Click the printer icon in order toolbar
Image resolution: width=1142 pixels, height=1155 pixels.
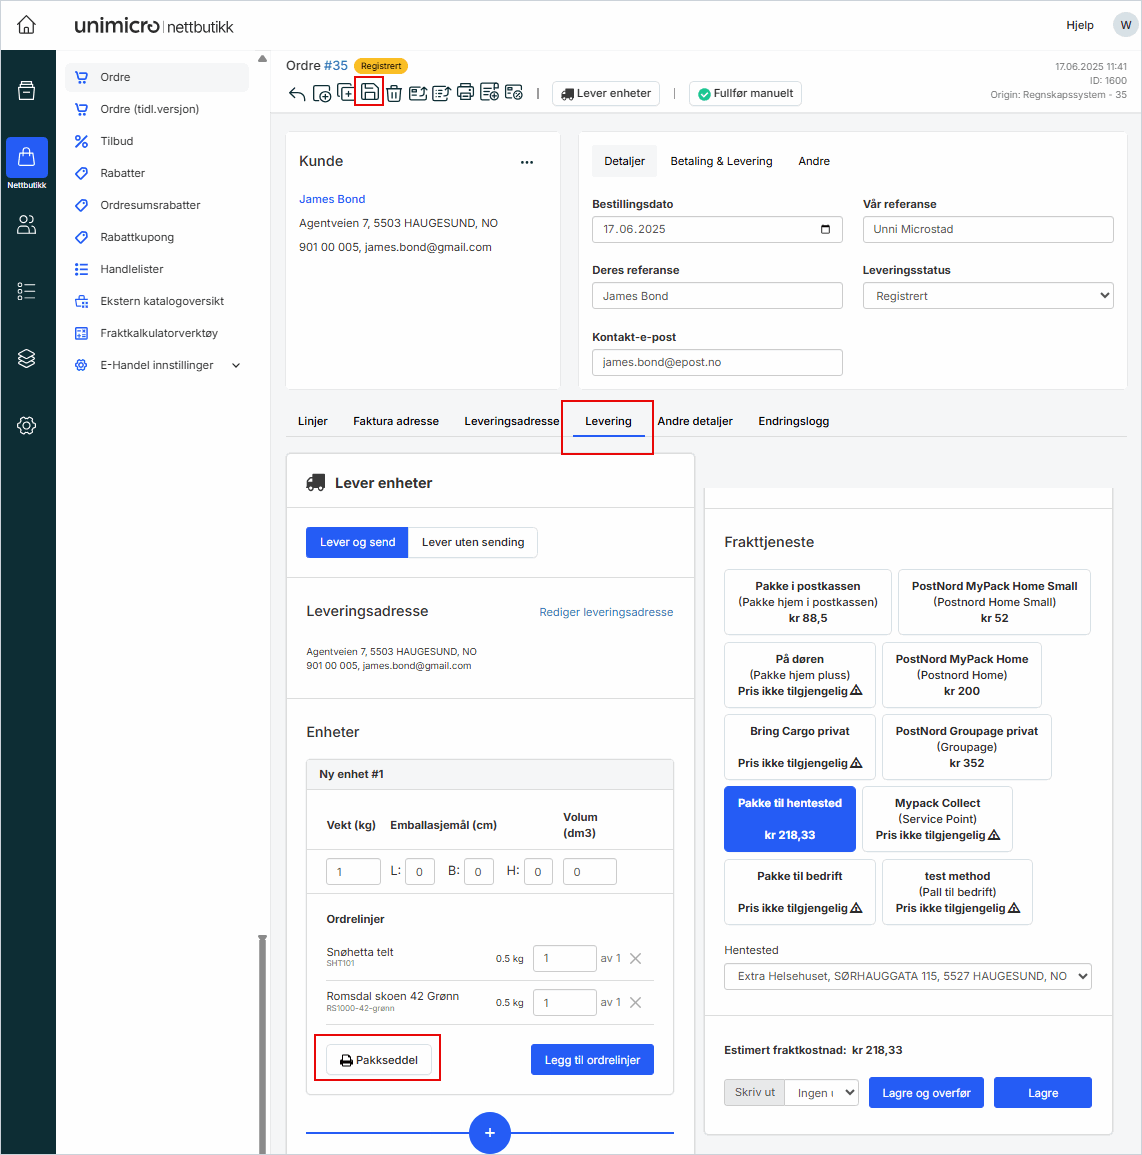tap(465, 93)
